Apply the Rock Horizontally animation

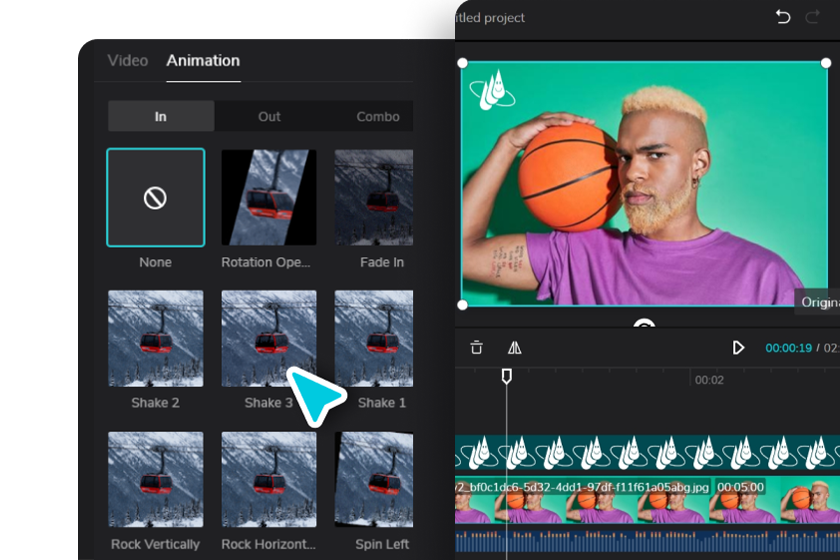coord(269,480)
